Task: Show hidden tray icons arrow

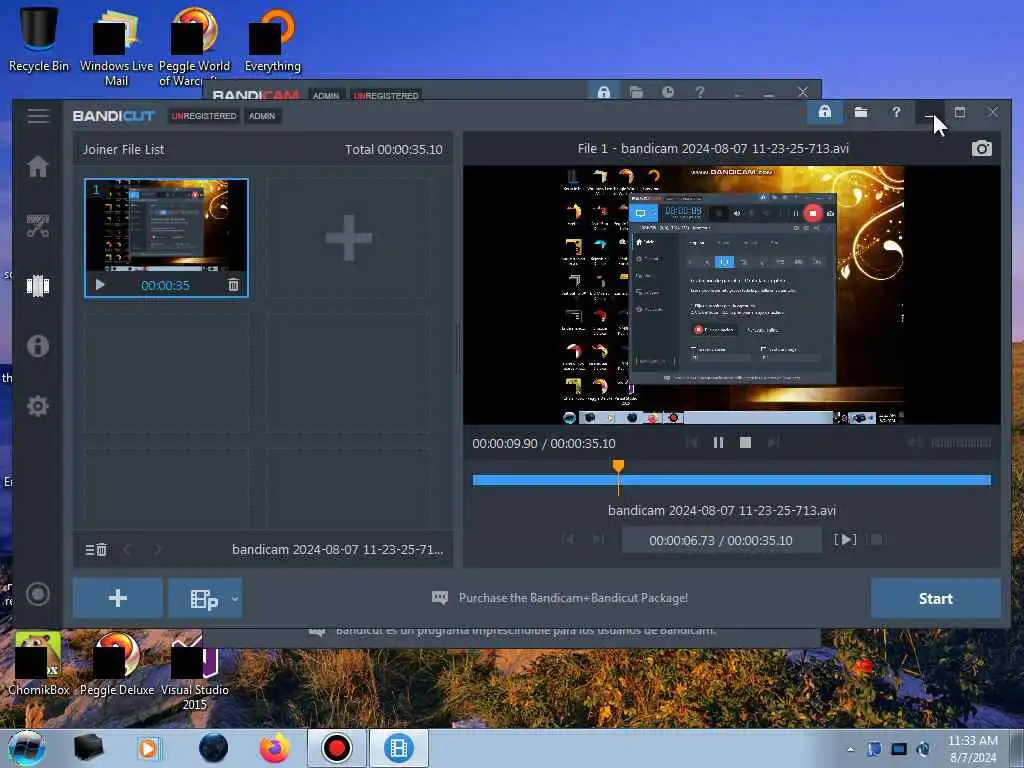Action: pyautogui.click(x=850, y=749)
